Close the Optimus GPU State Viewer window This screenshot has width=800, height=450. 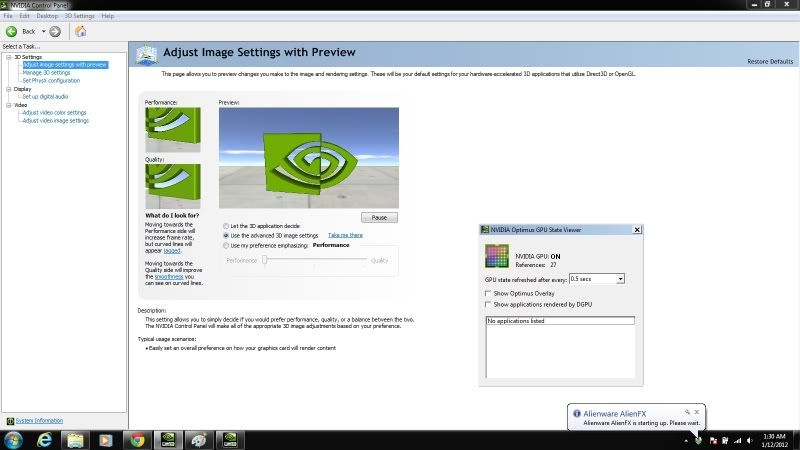(x=637, y=230)
